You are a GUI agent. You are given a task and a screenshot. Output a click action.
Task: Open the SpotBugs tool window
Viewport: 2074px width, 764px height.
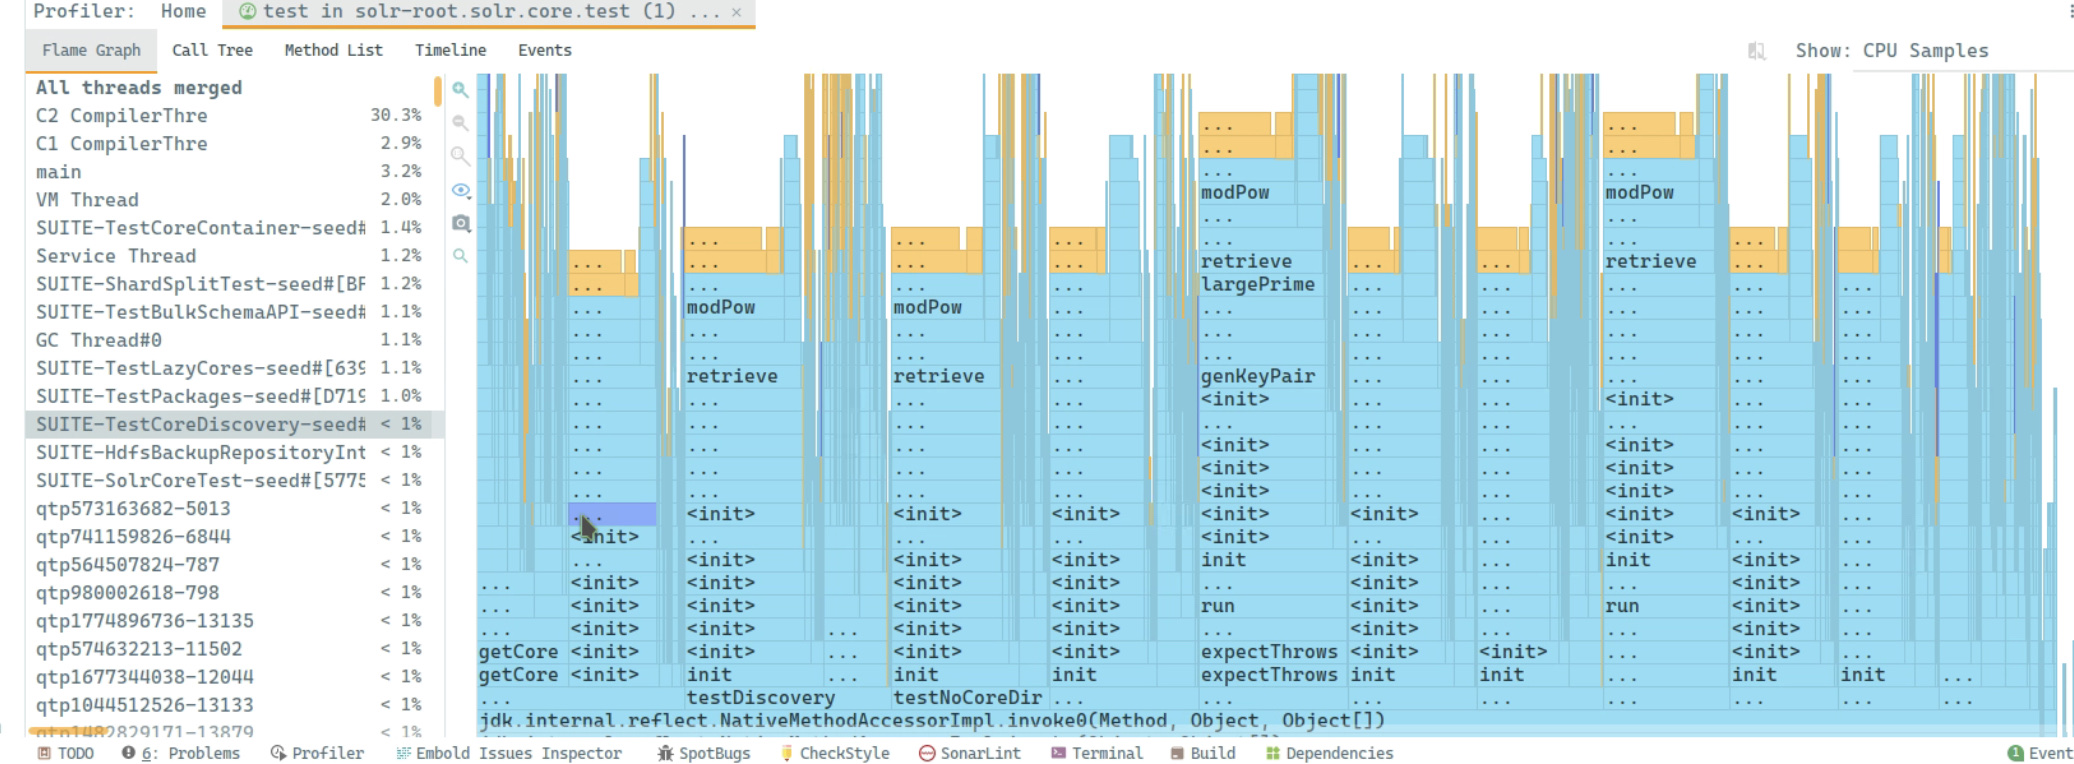[x=703, y=753]
